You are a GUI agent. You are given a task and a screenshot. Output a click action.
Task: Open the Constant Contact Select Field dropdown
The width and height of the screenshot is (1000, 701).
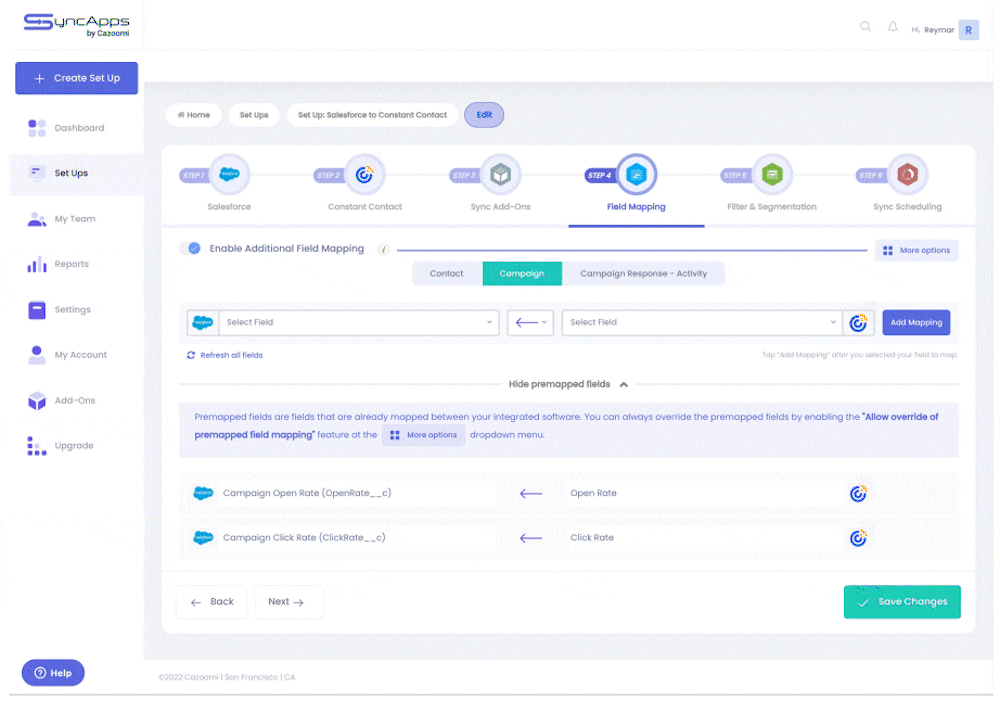pos(702,323)
